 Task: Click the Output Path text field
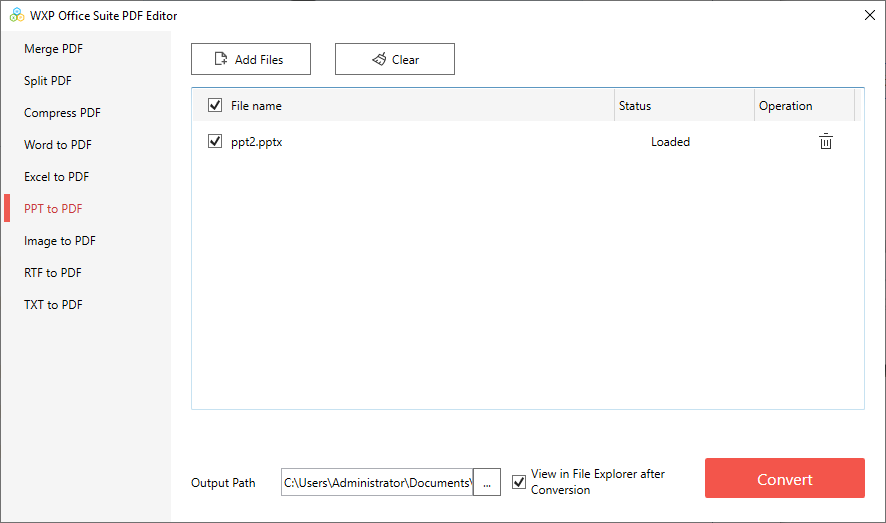377,482
